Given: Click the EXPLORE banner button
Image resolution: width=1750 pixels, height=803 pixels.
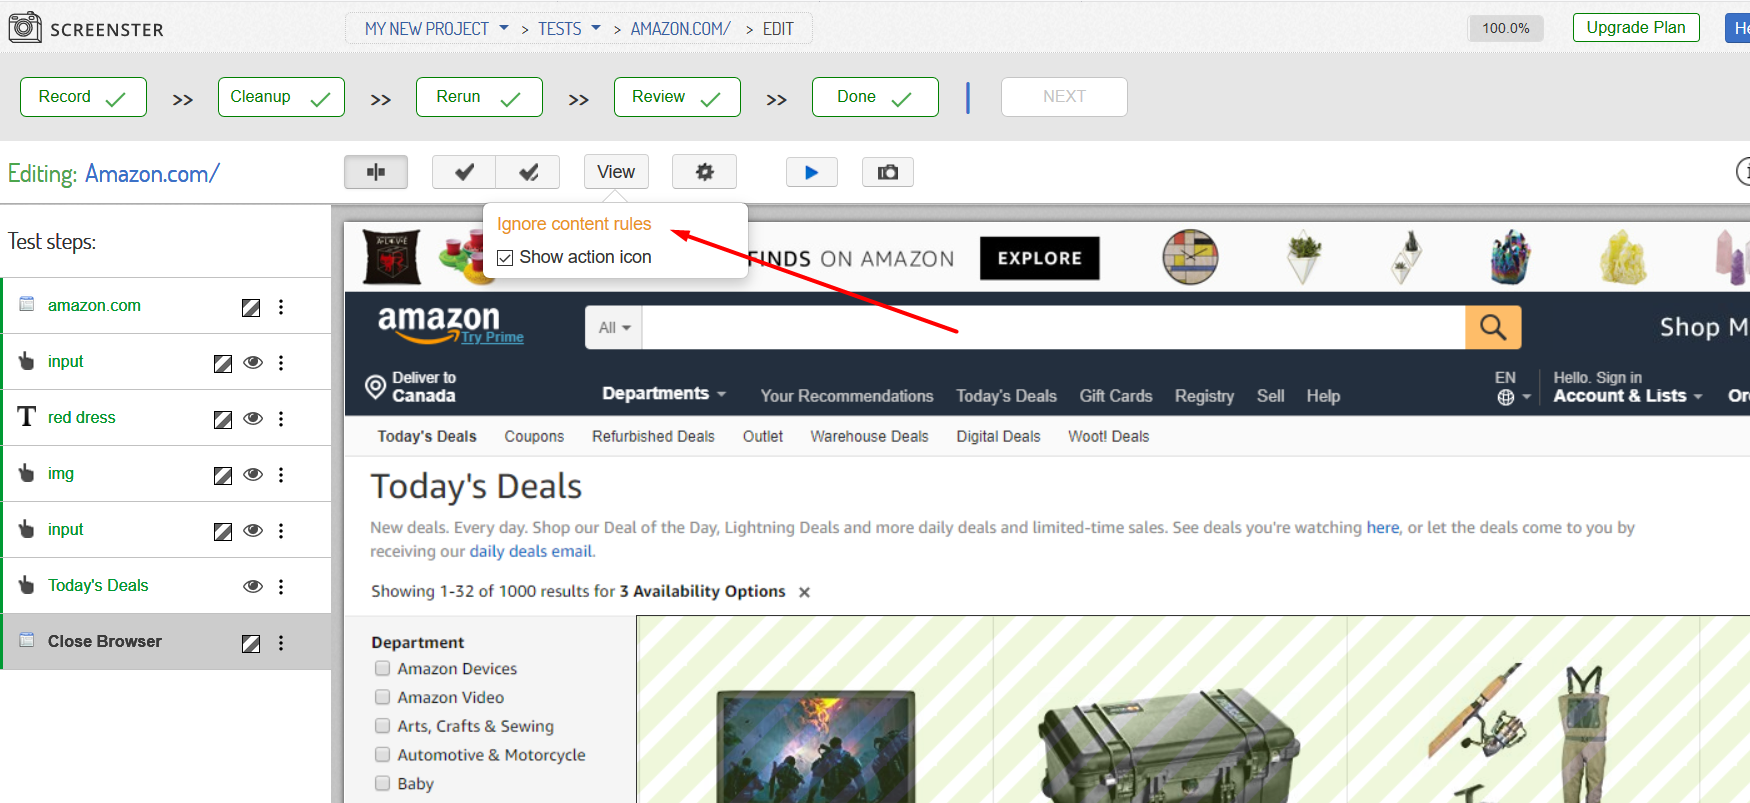Looking at the screenshot, I should [1039, 258].
